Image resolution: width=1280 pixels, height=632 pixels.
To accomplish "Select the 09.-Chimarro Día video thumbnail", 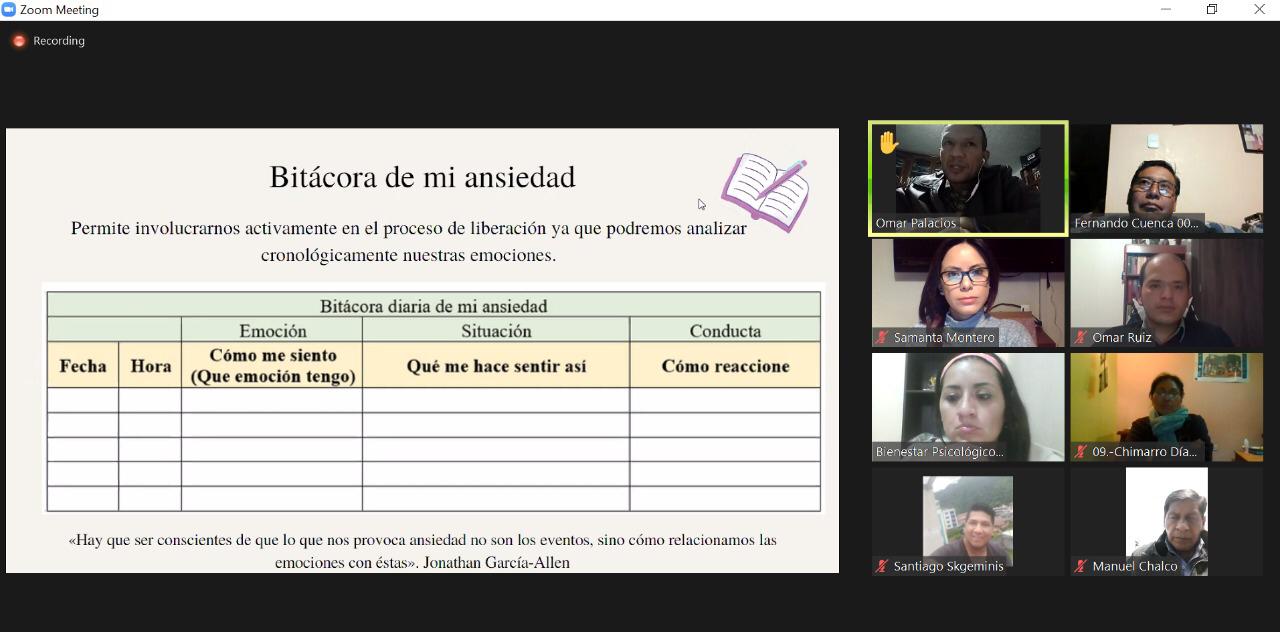I will tap(1167, 406).
